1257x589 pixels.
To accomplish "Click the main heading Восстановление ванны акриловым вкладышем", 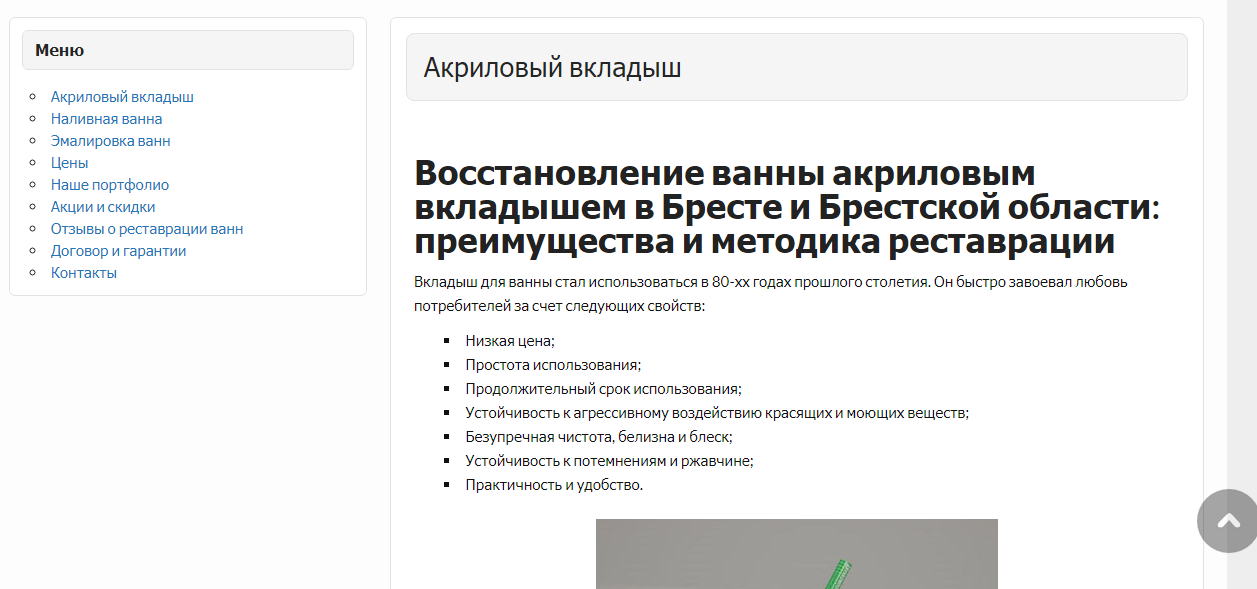I will (787, 207).
